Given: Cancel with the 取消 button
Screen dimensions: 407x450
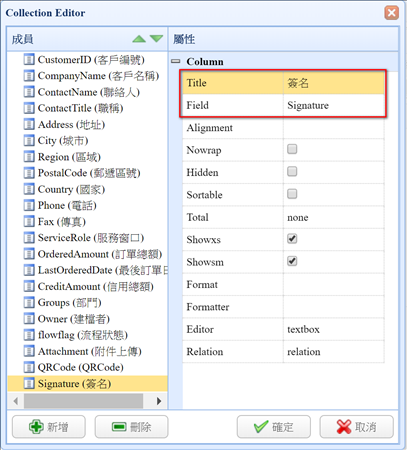Looking at the screenshot, I should tap(356, 427).
